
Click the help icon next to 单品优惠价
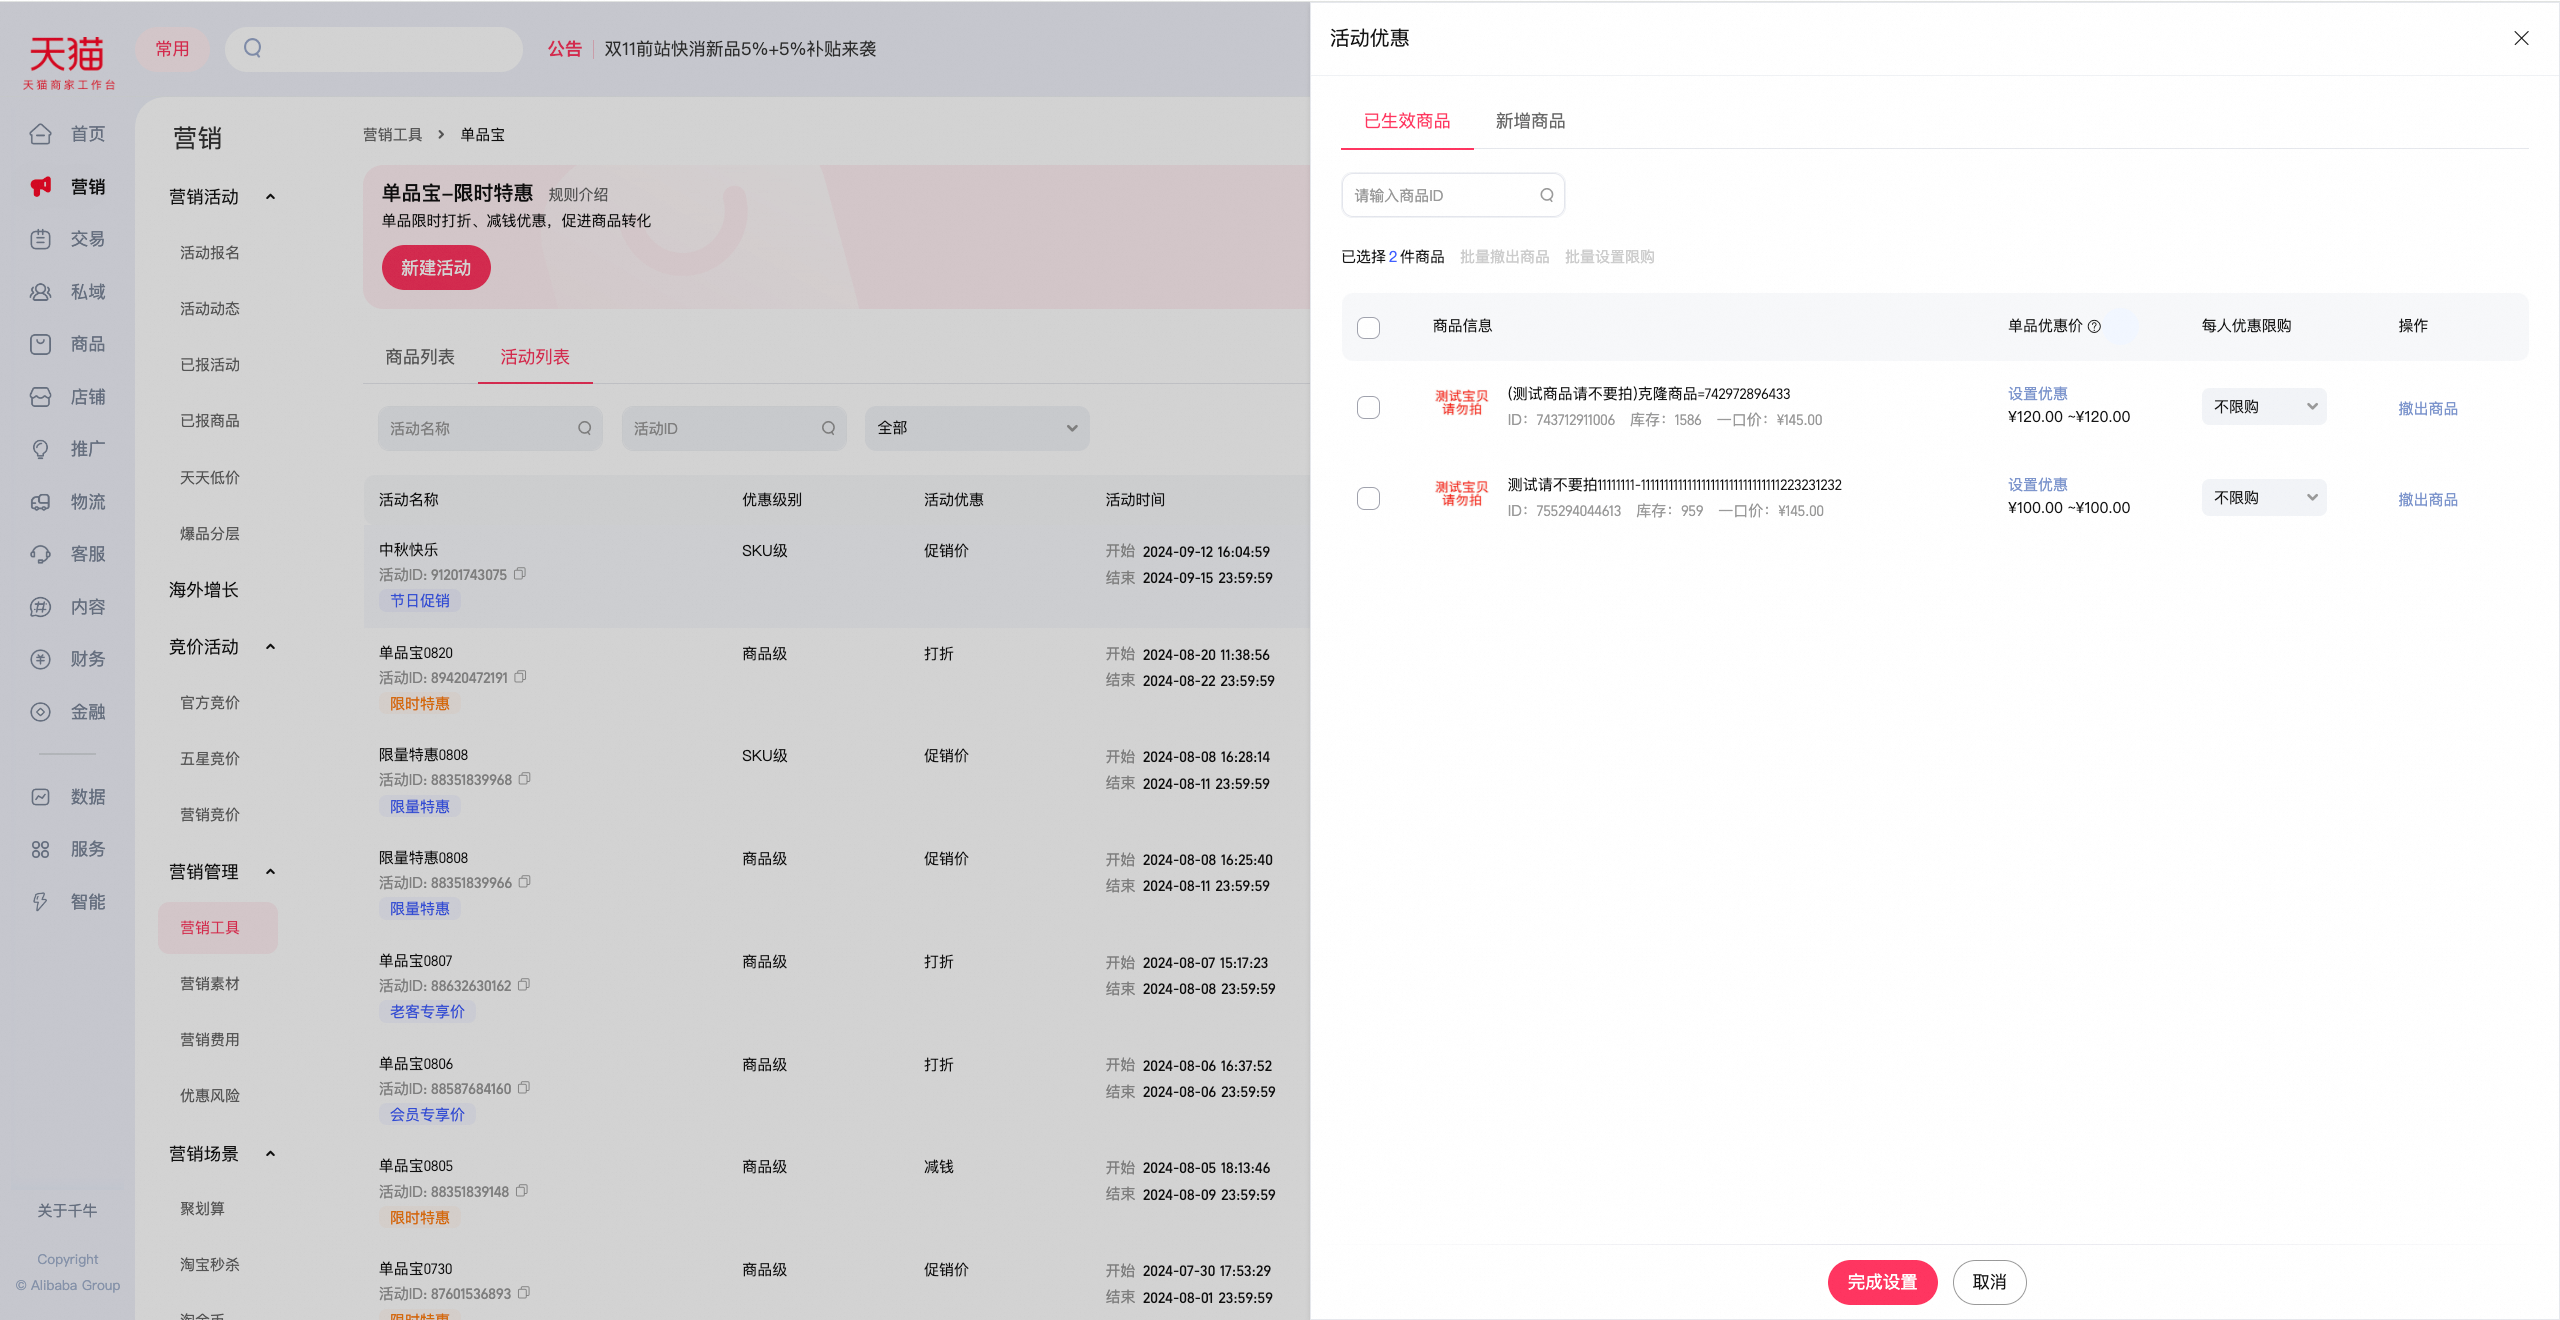pyautogui.click(x=2094, y=326)
